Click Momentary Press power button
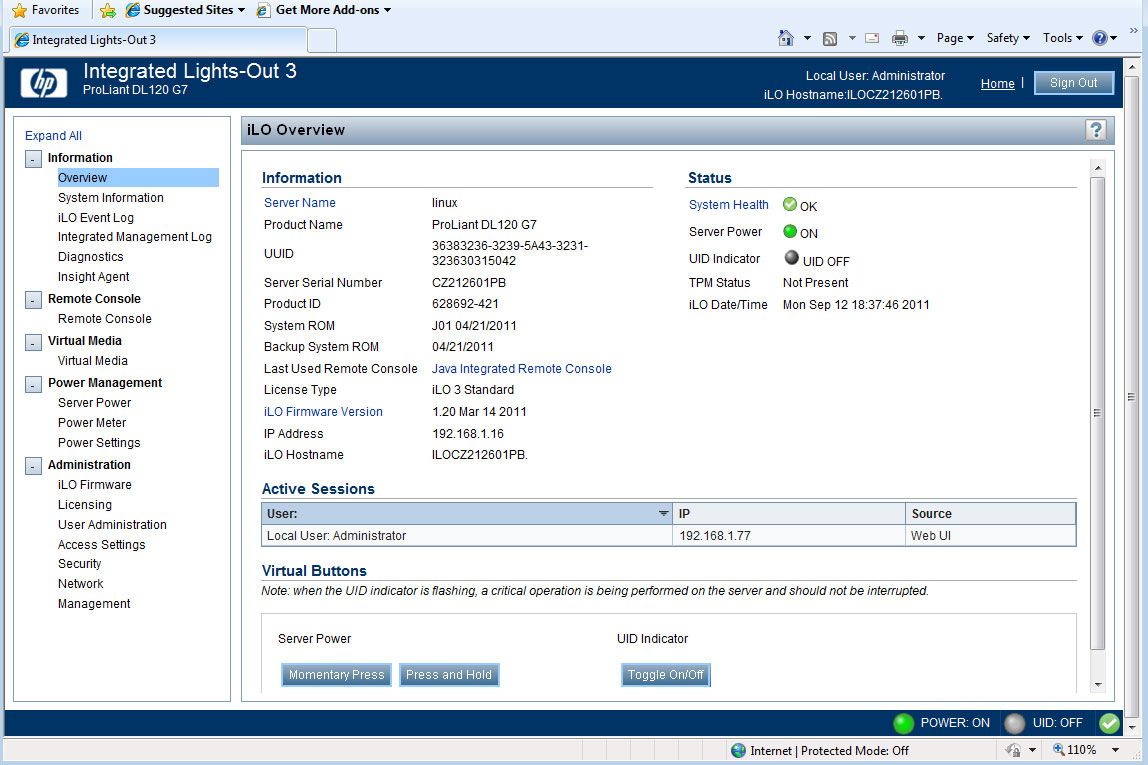Screen dimensions: 1148x765 click(336, 674)
